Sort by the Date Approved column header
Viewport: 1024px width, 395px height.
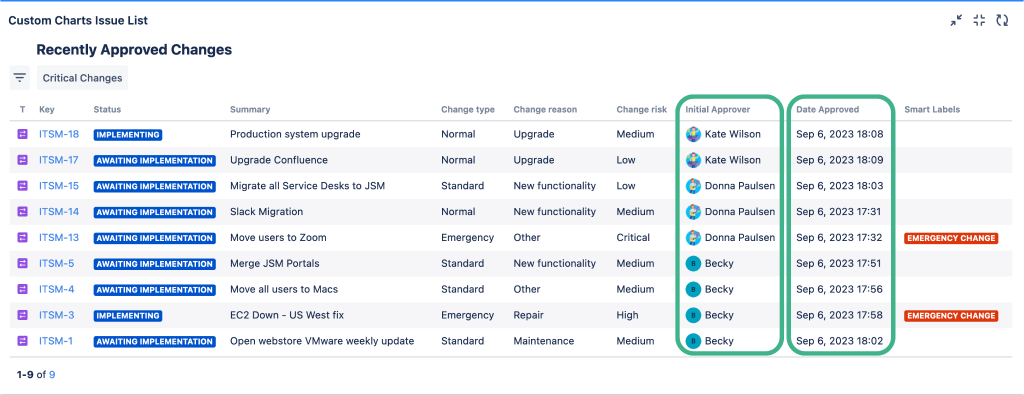tap(827, 110)
